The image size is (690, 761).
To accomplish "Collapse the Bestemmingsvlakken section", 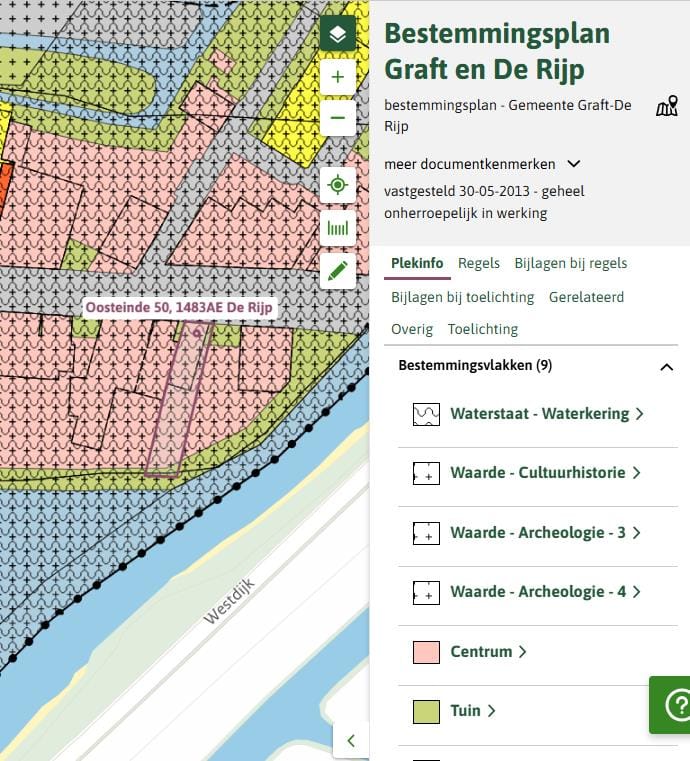I will (x=666, y=367).
